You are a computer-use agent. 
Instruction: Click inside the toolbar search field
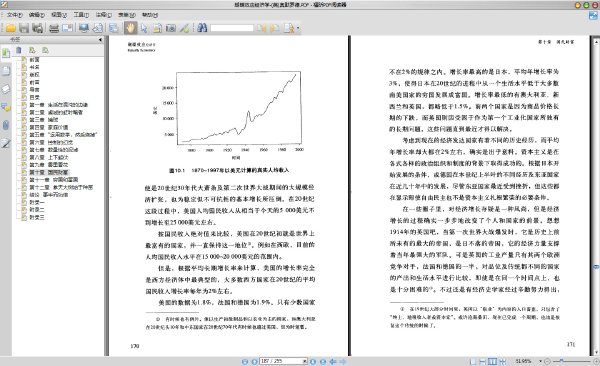(x=232, y=28)
